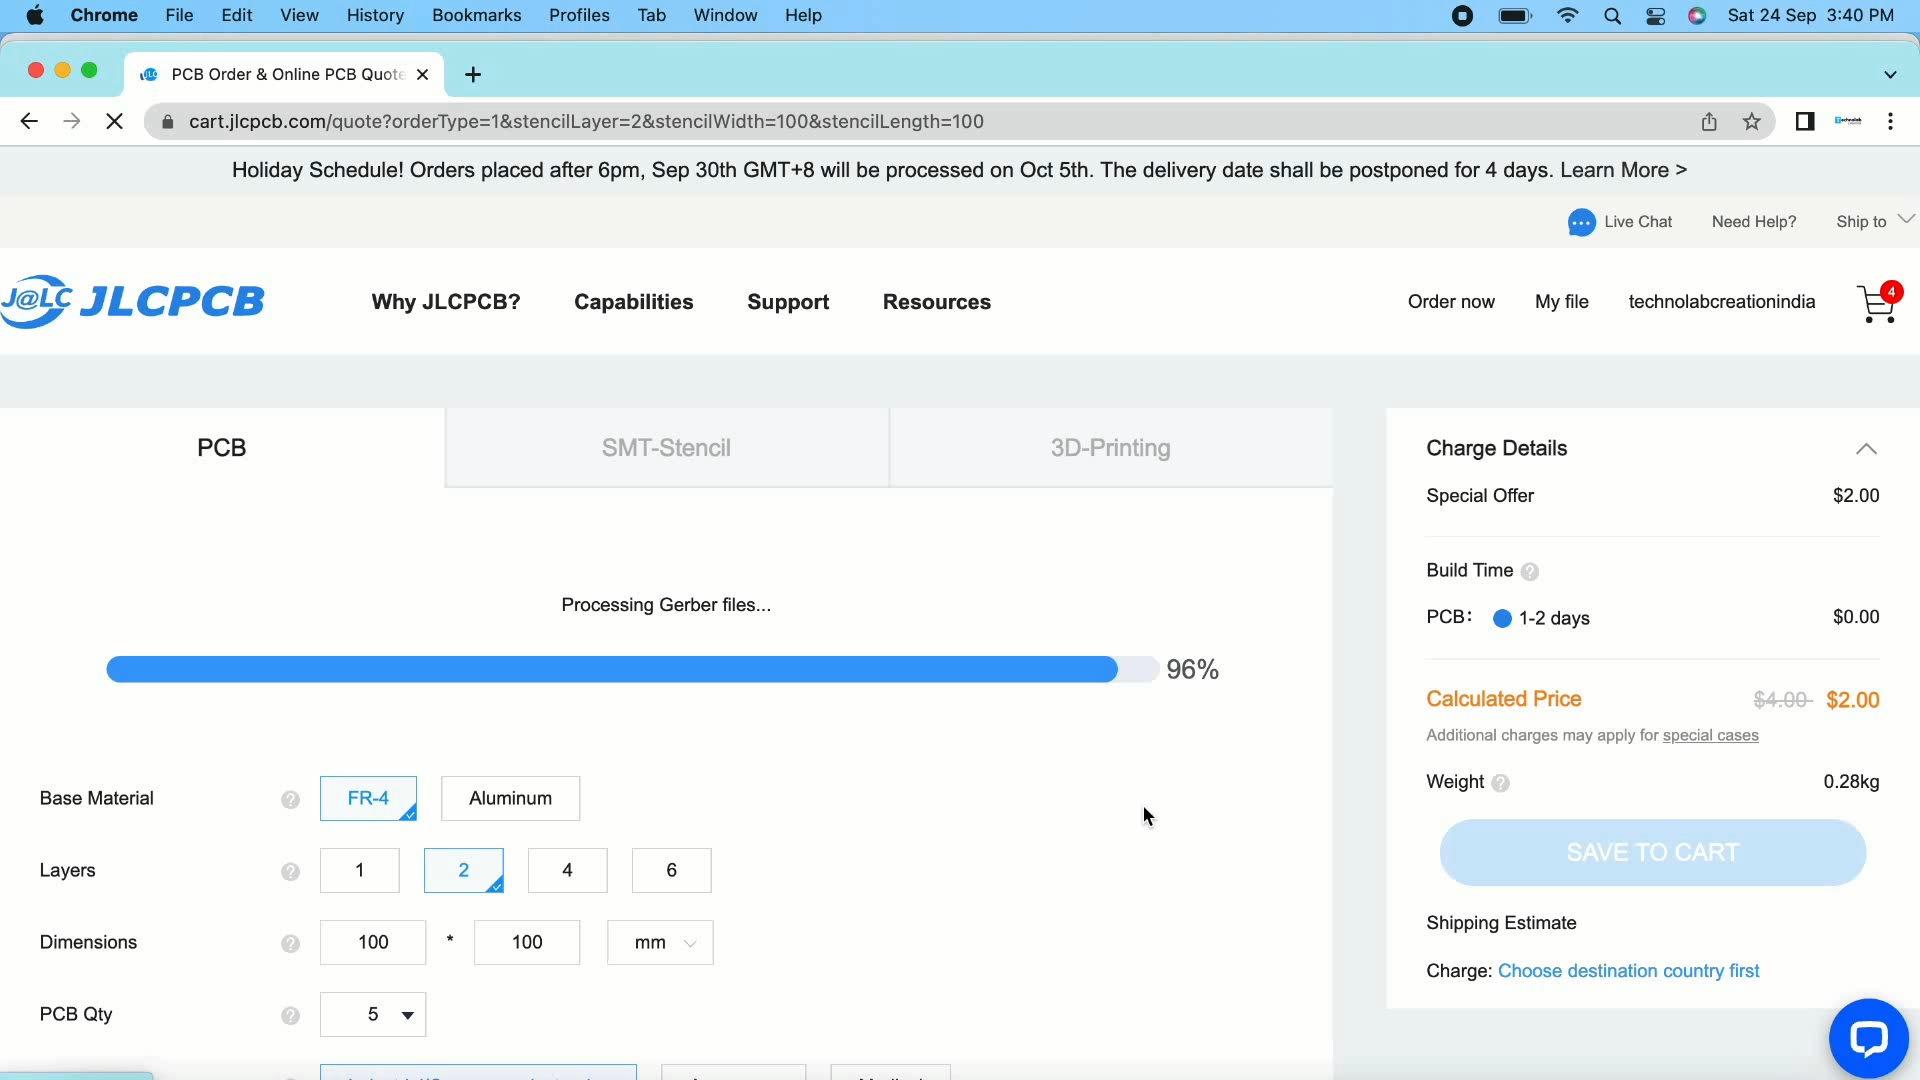Choose 6 layers option
The height and width of the screenshot is (1080, 1920).
click(672, 871)
